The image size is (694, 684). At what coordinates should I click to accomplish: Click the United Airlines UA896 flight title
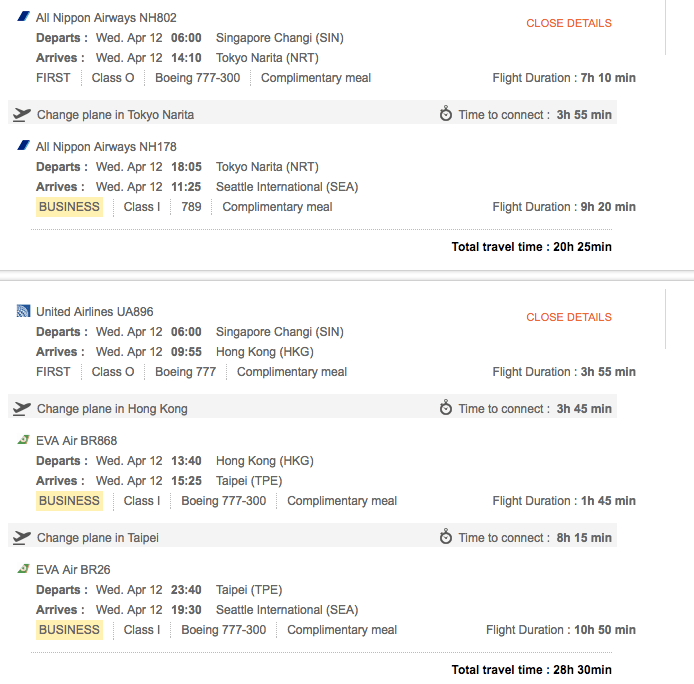(95, 312)
